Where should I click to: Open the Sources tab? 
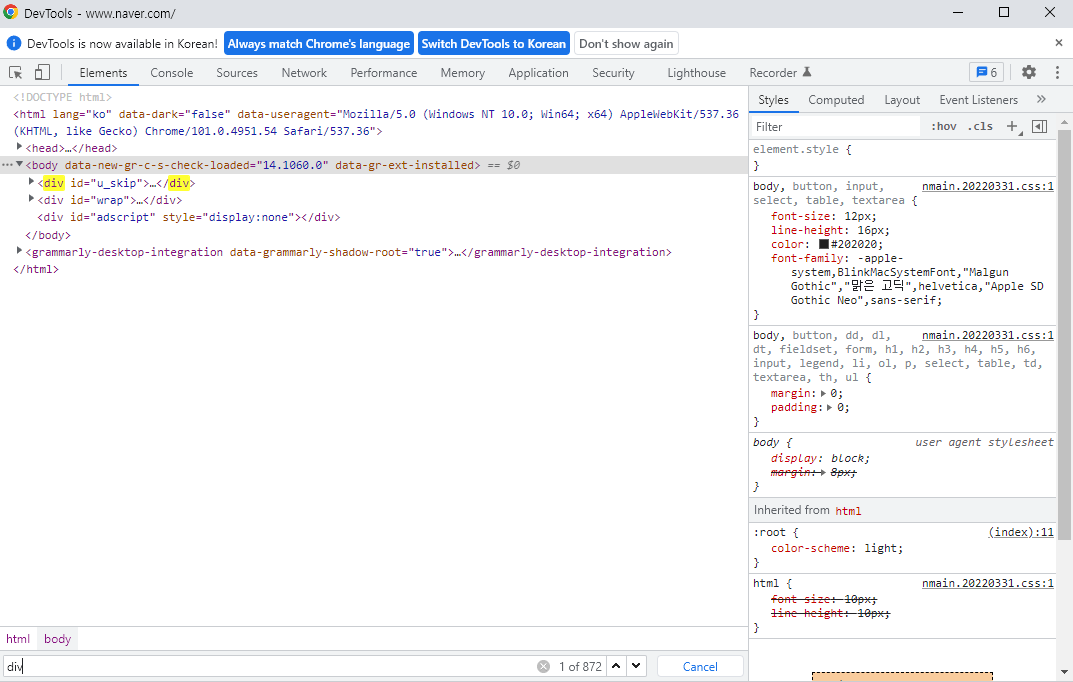[237, 73]
